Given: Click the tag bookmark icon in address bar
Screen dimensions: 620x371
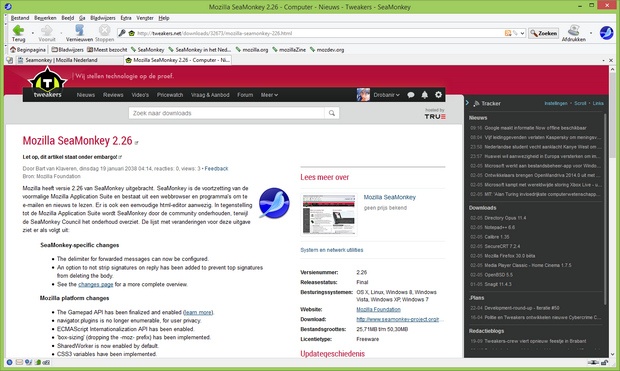Looking at the screenshot, I should click(515, 33).
